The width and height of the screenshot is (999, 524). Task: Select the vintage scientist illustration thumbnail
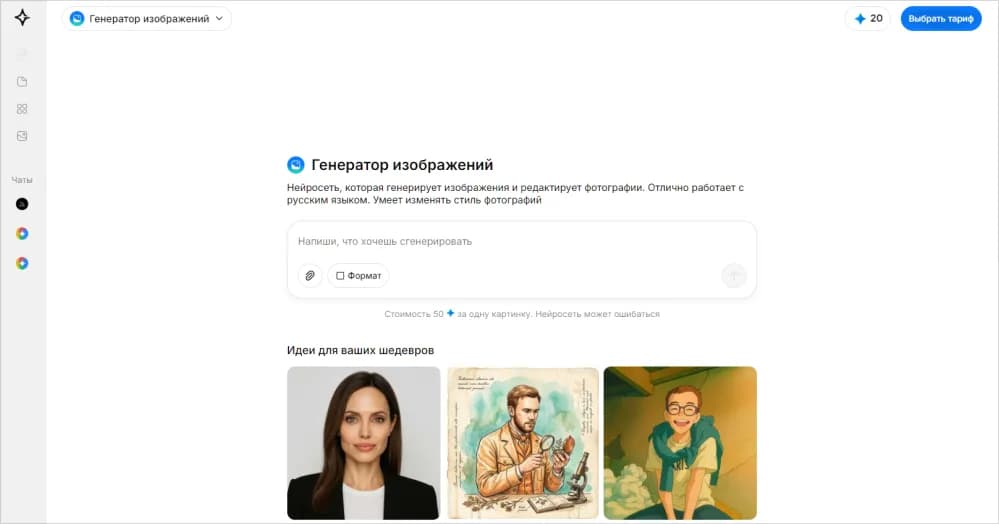522,443
